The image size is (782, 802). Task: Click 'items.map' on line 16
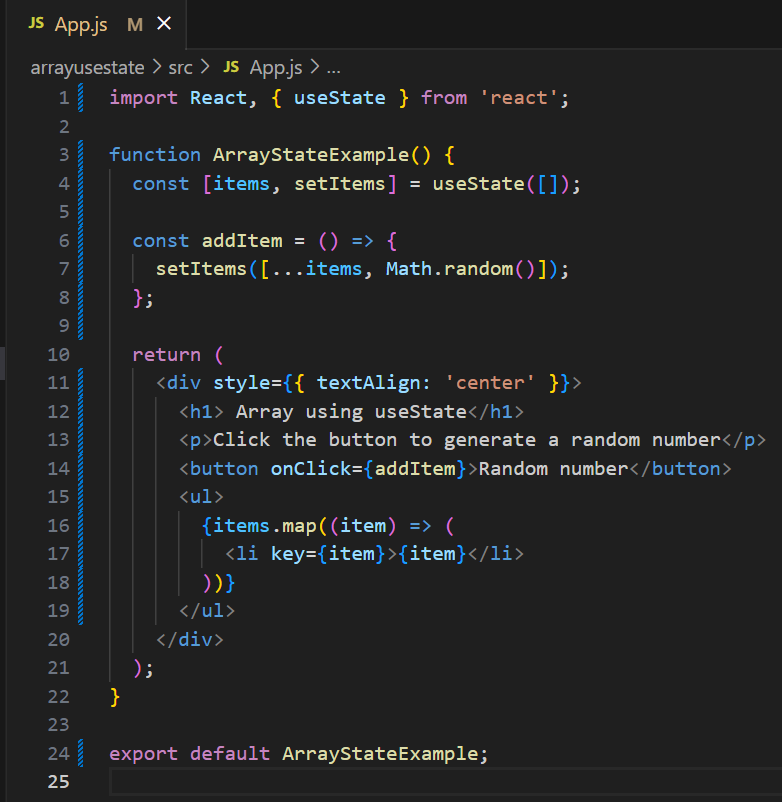pyautogui.click(x=265, y=526)
